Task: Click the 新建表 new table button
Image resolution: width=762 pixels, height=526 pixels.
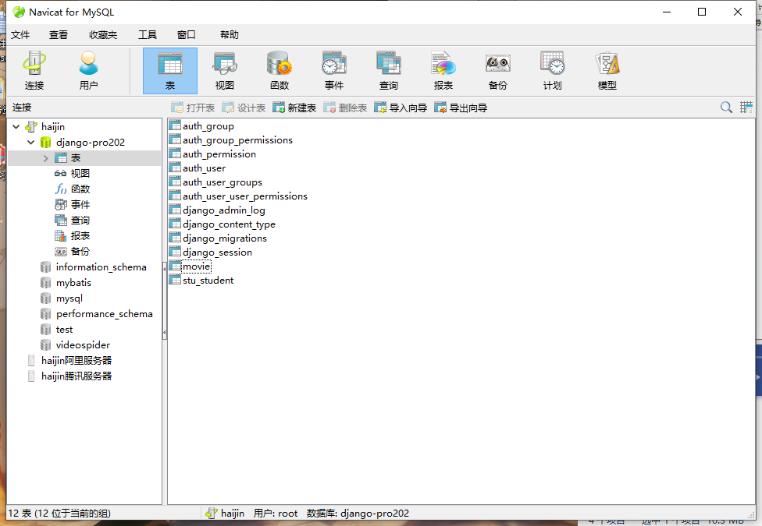Action: [x=294, y=108]
